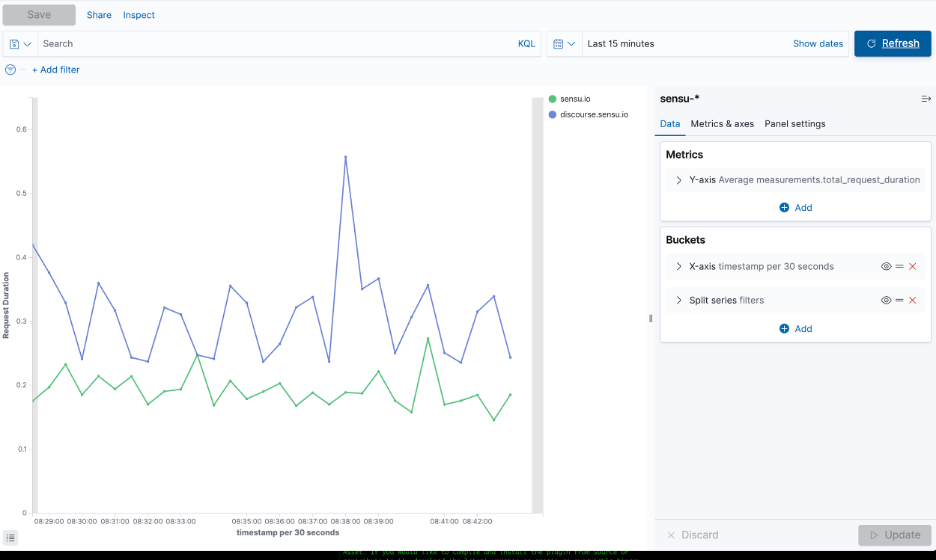Click the sensu-* index pattern title
This screenshot has height=560, width=936.
coord(679,99)
